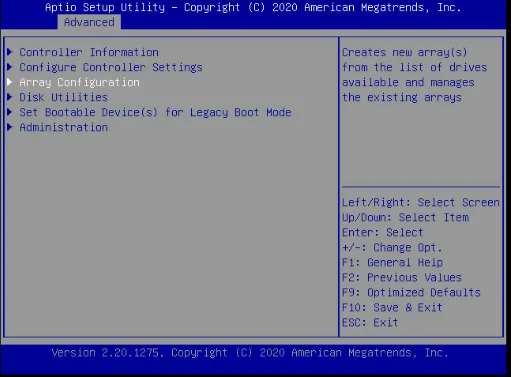Click the arrow beside Administration
Image resolution: width=511 pixels, height=377 pixels.
(x=10, y=127)
